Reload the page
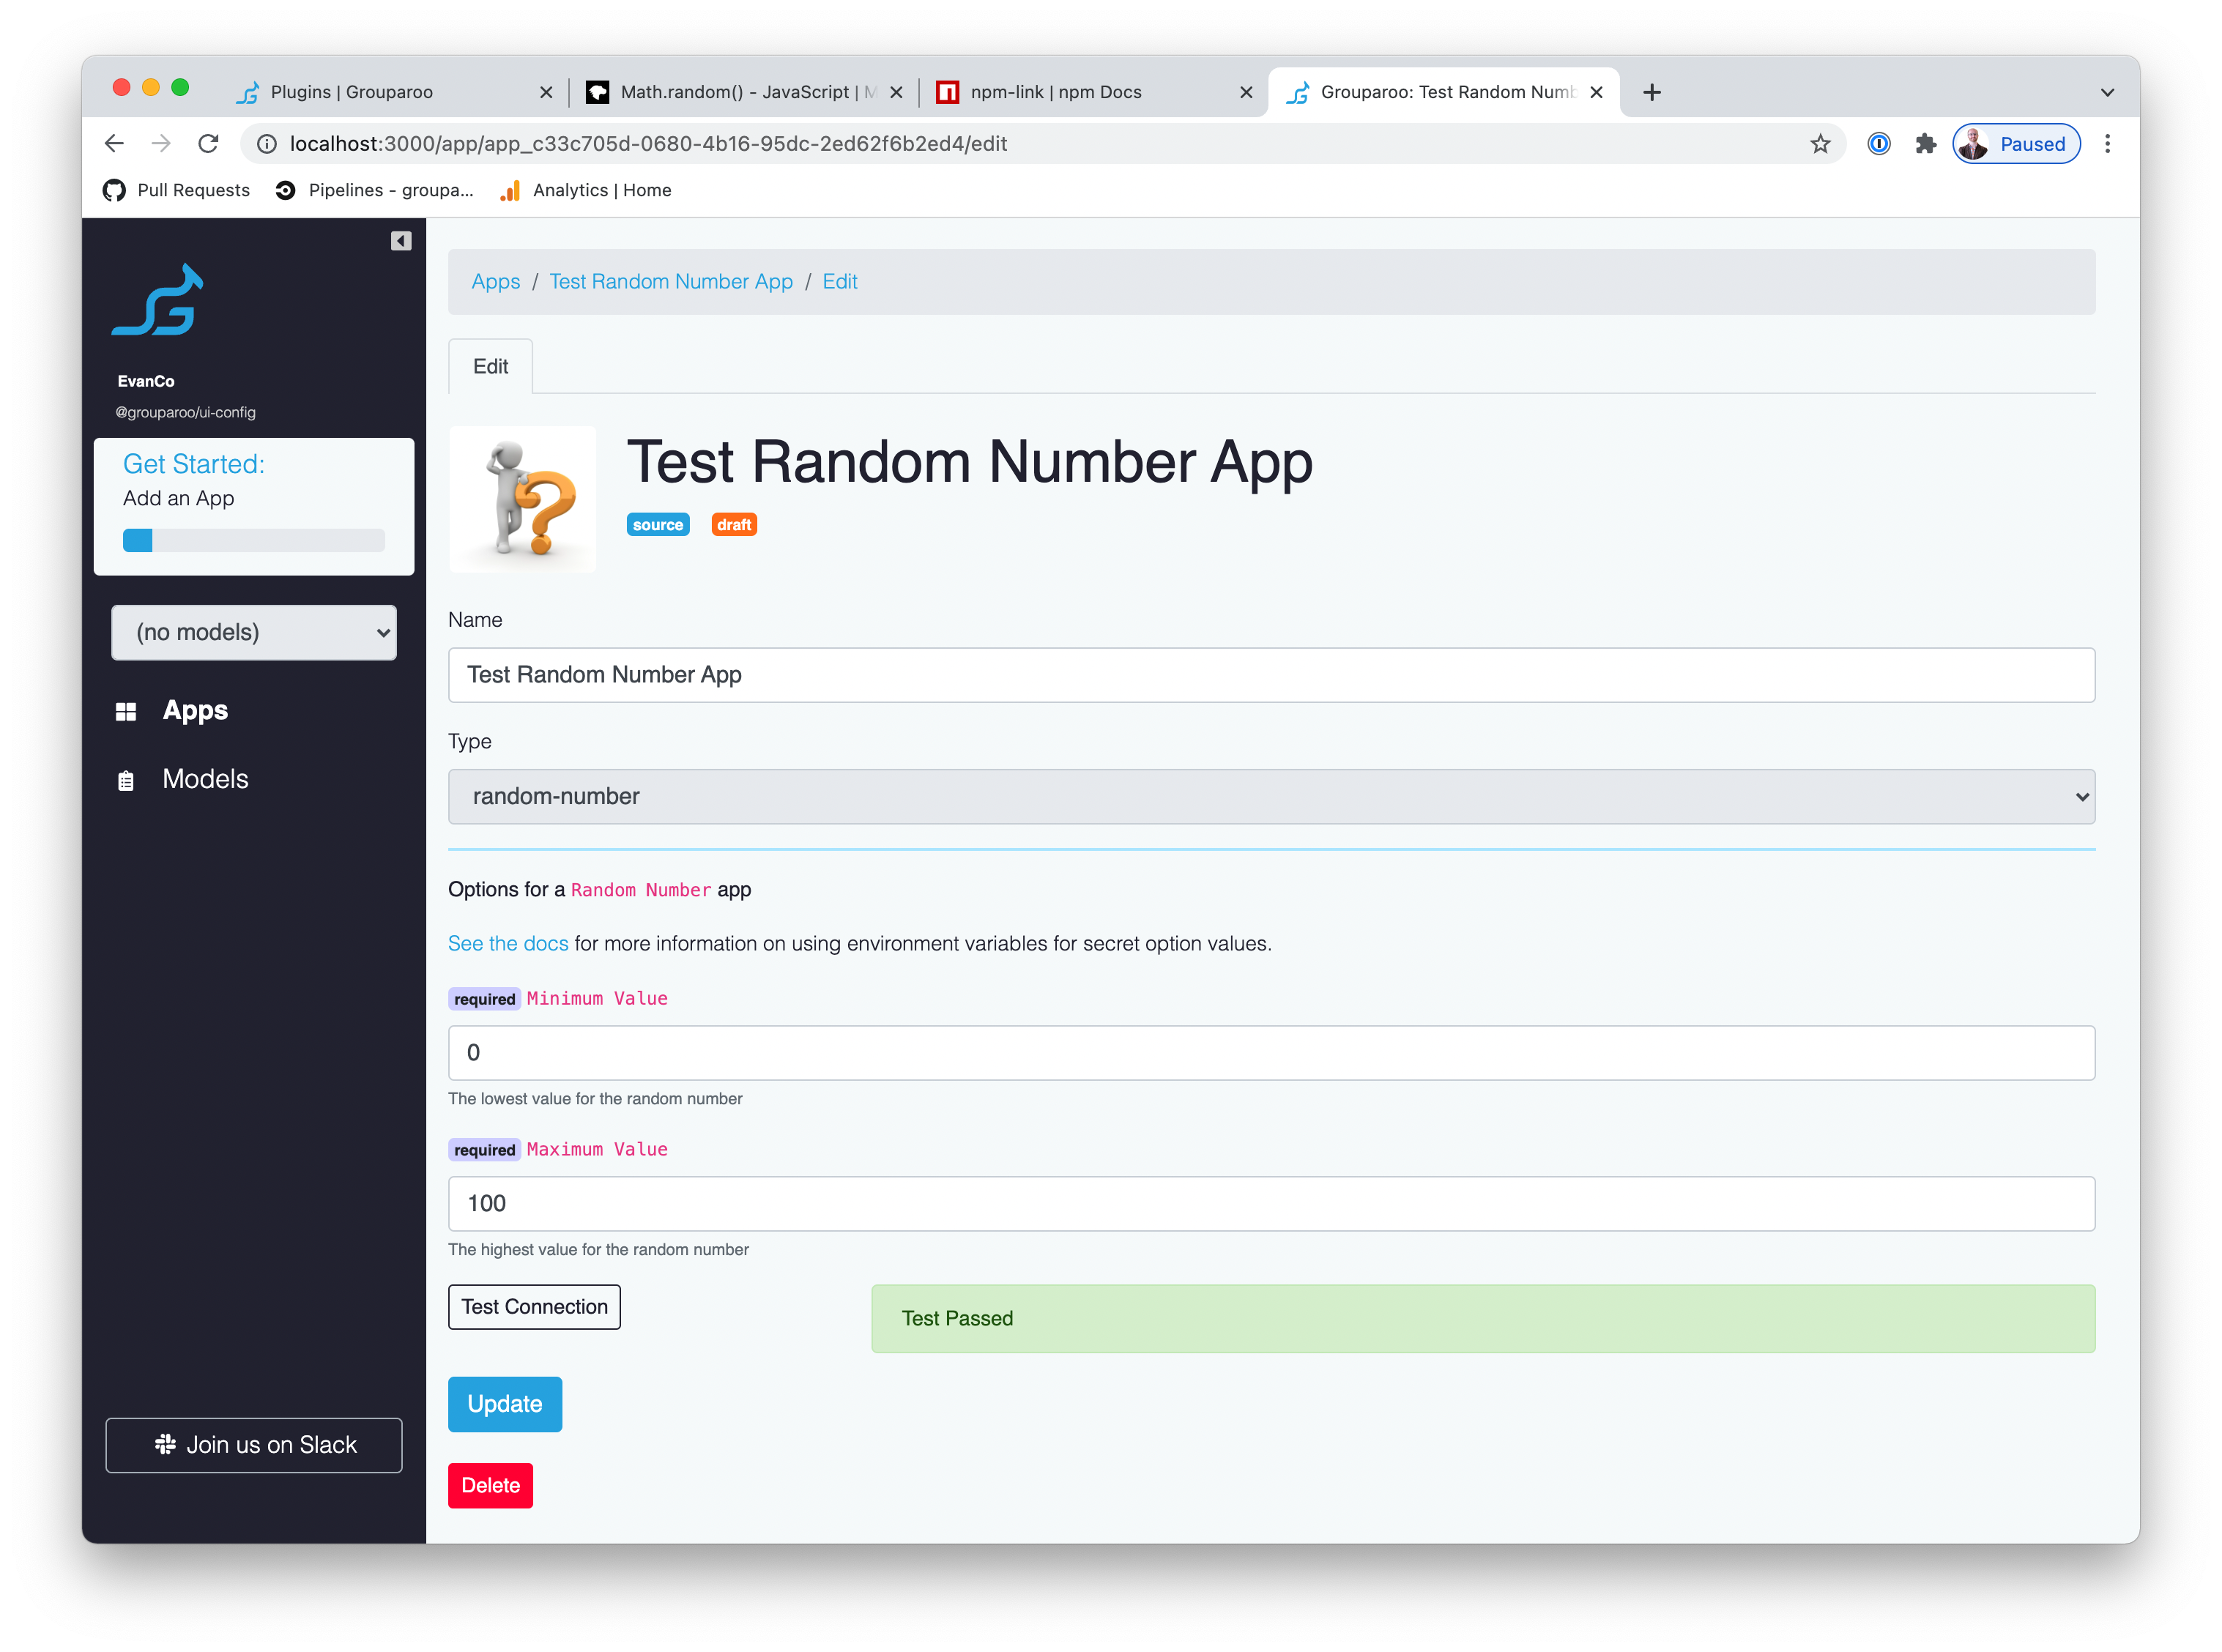The height and width of the screenshot is (1652, 2222). [208, 144]
